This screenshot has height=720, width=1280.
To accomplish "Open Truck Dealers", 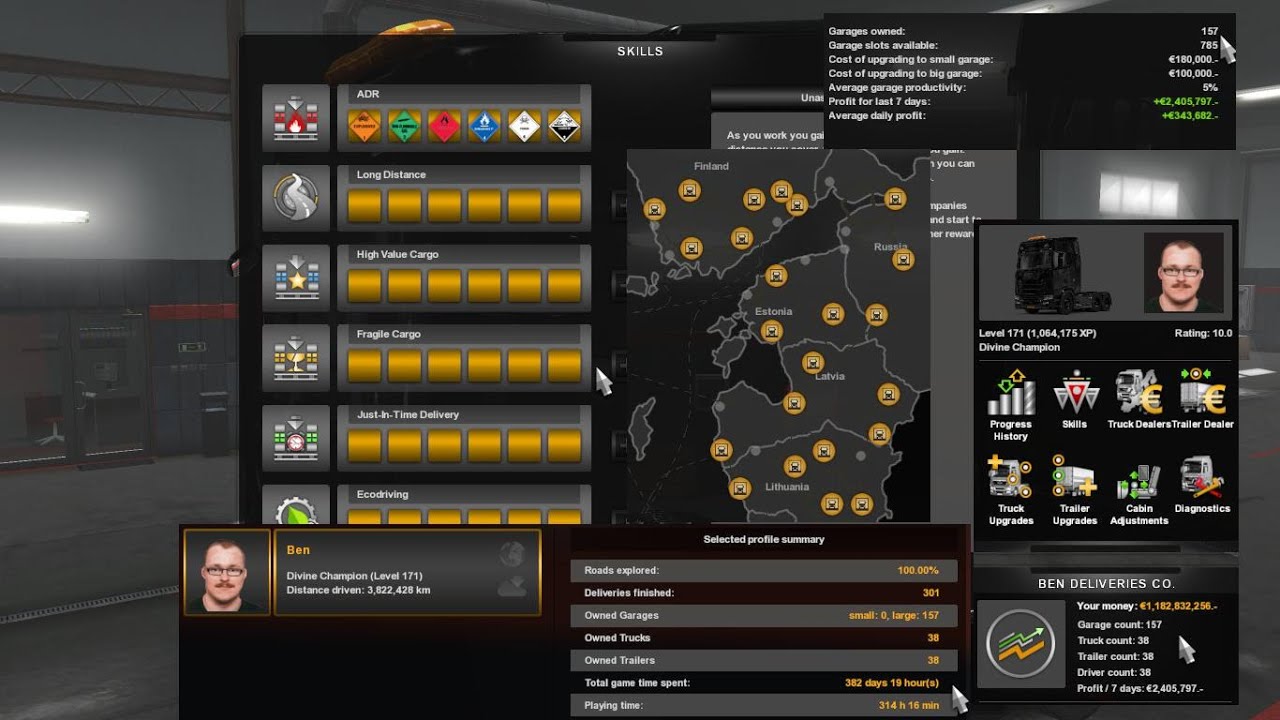I will coord(1139,399).
